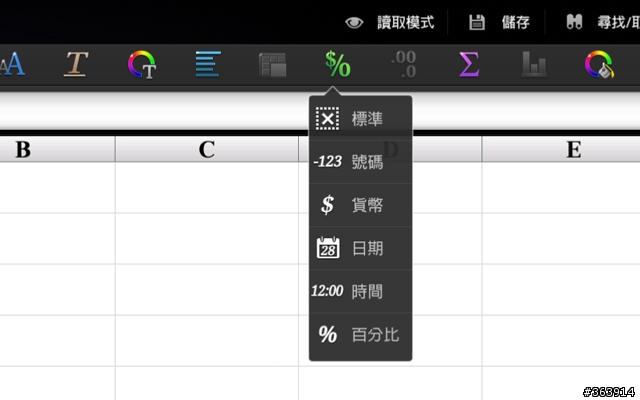640x400 pixels.
Task: Choose 號碼 number format
Action: coord(360,162)
